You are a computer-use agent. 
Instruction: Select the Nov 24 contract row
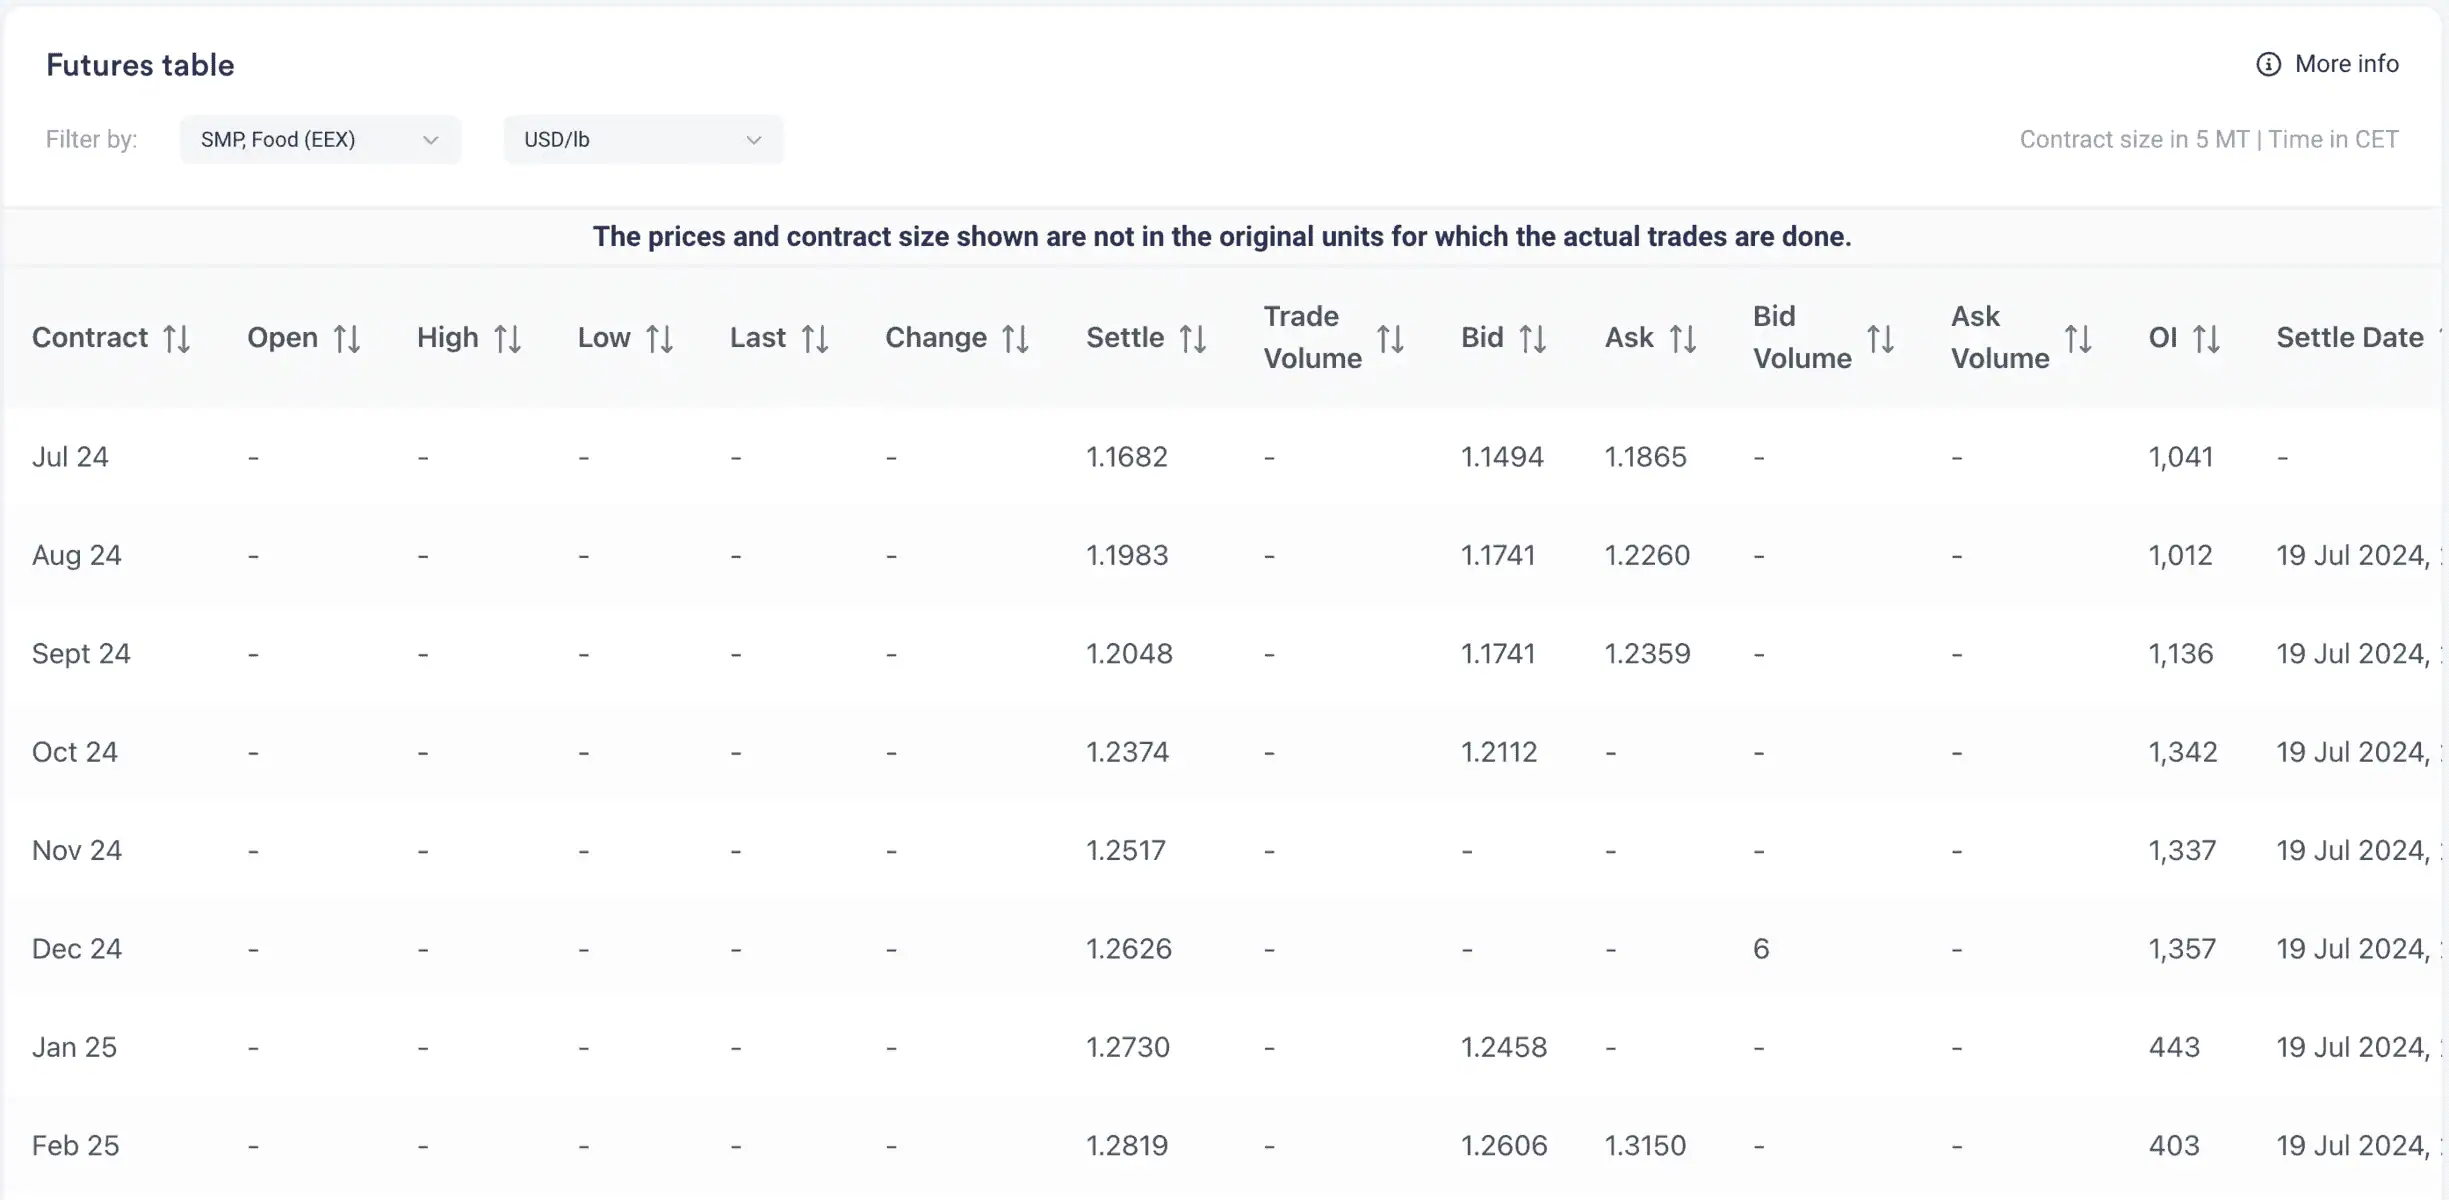coord(1222,850)
